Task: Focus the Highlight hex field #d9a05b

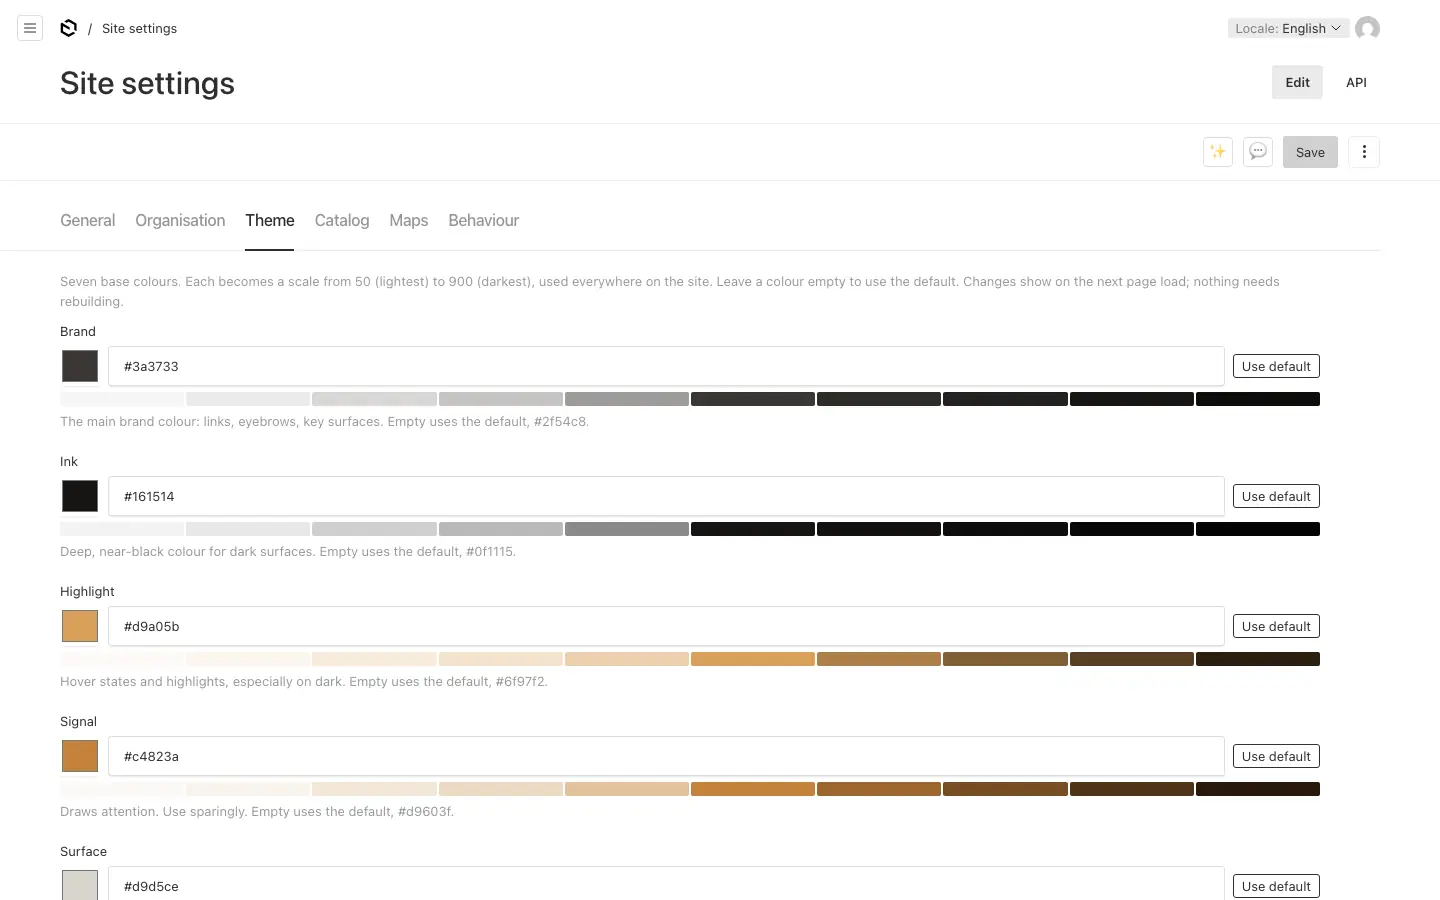Action: point(666,626)
